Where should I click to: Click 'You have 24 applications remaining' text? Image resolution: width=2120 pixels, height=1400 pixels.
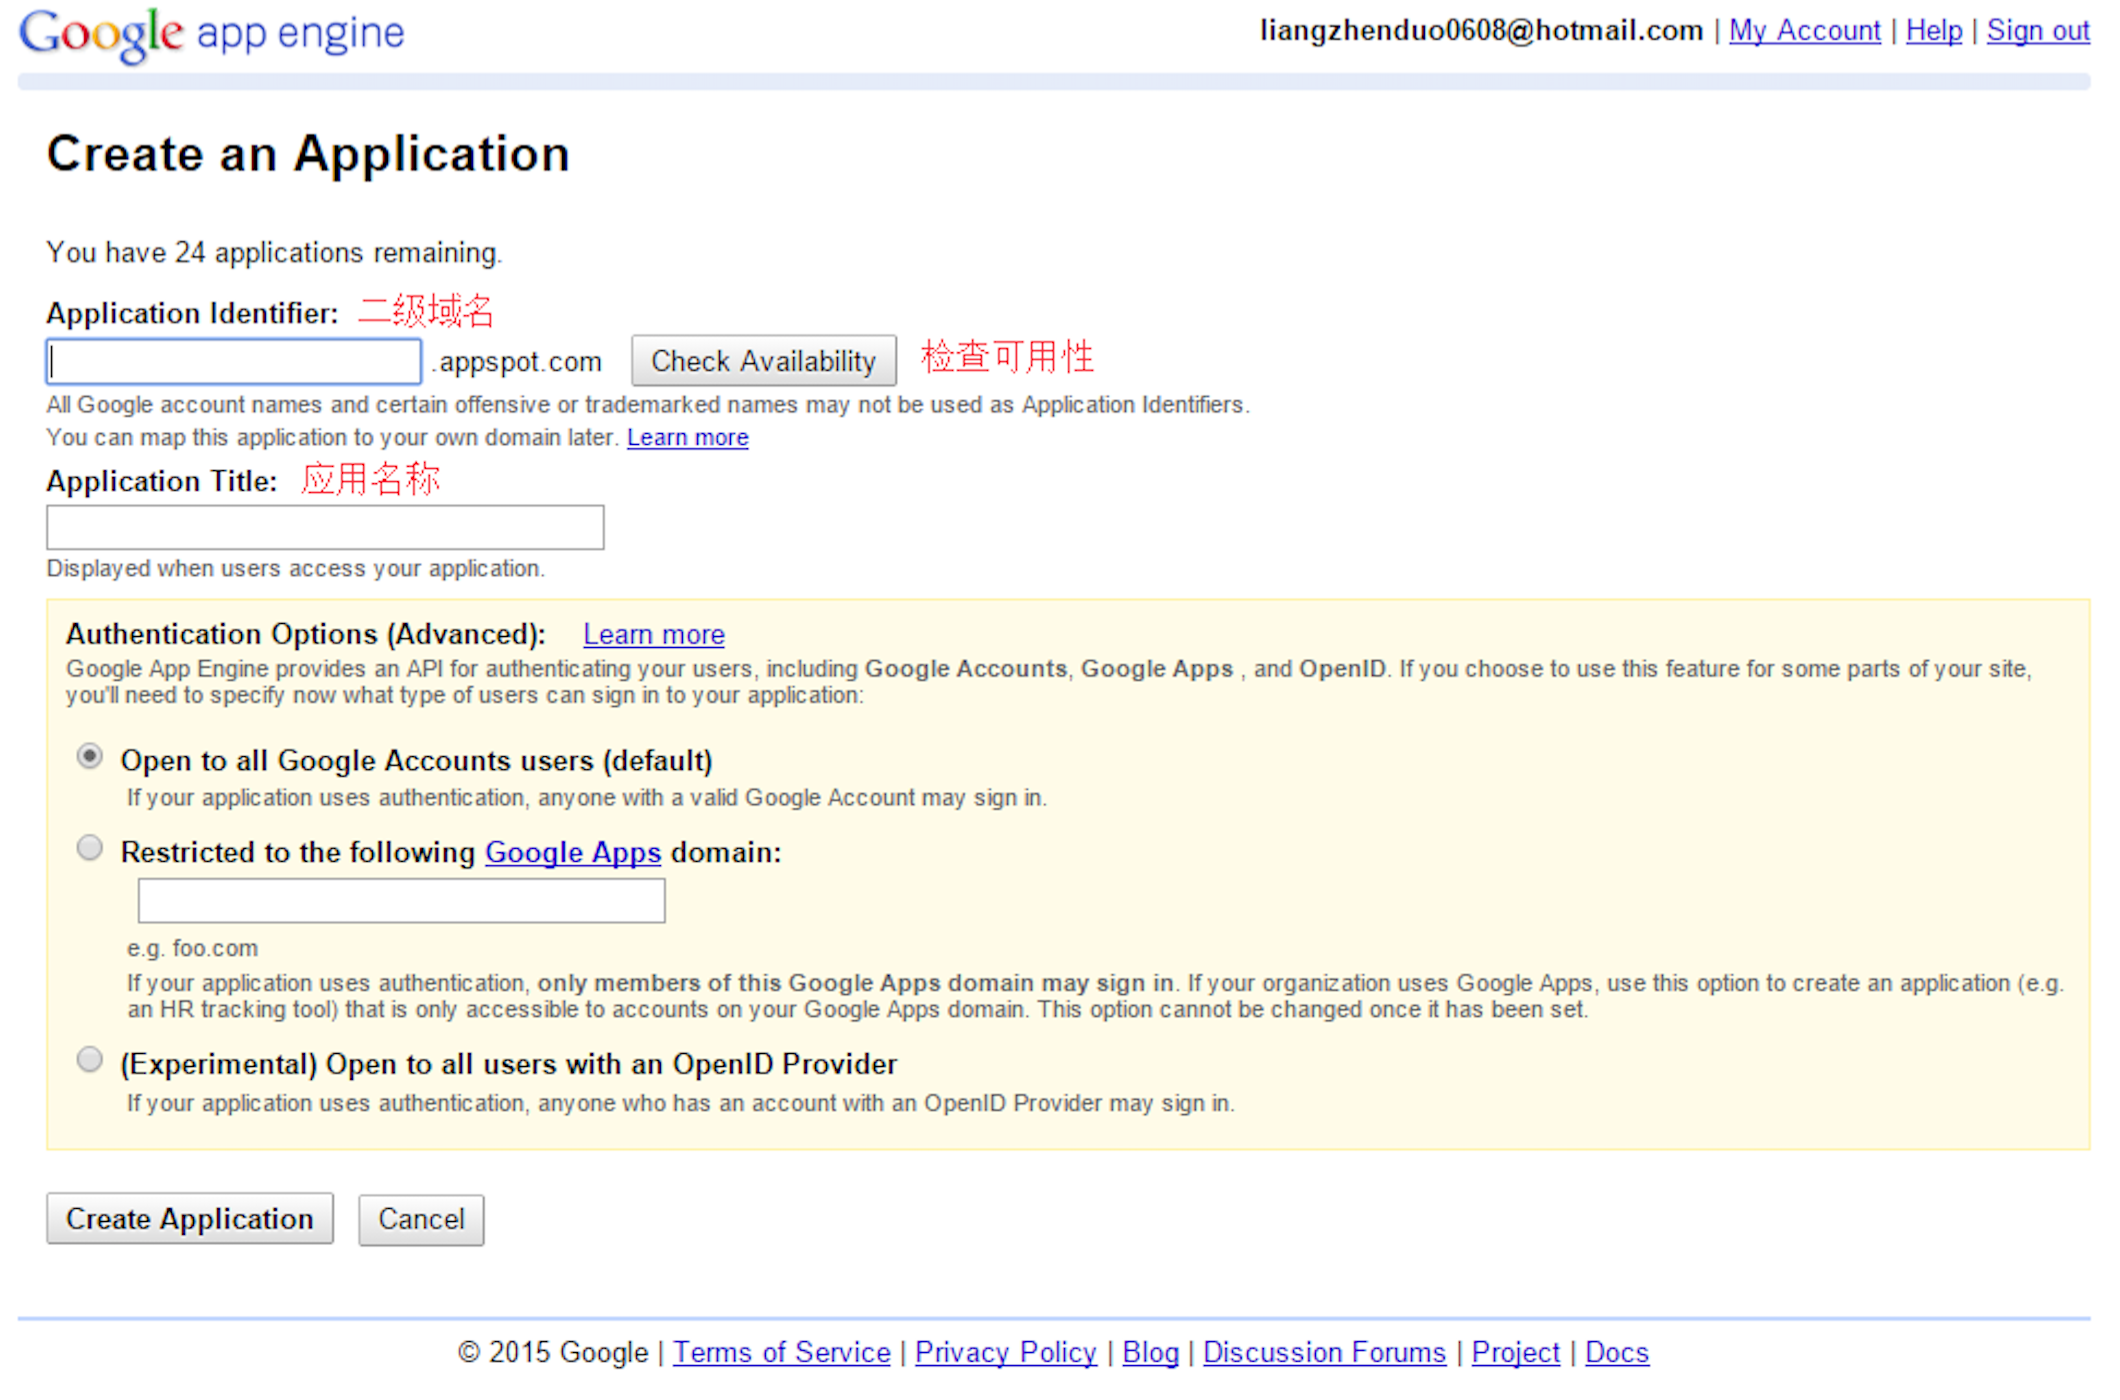click(274, 253)
